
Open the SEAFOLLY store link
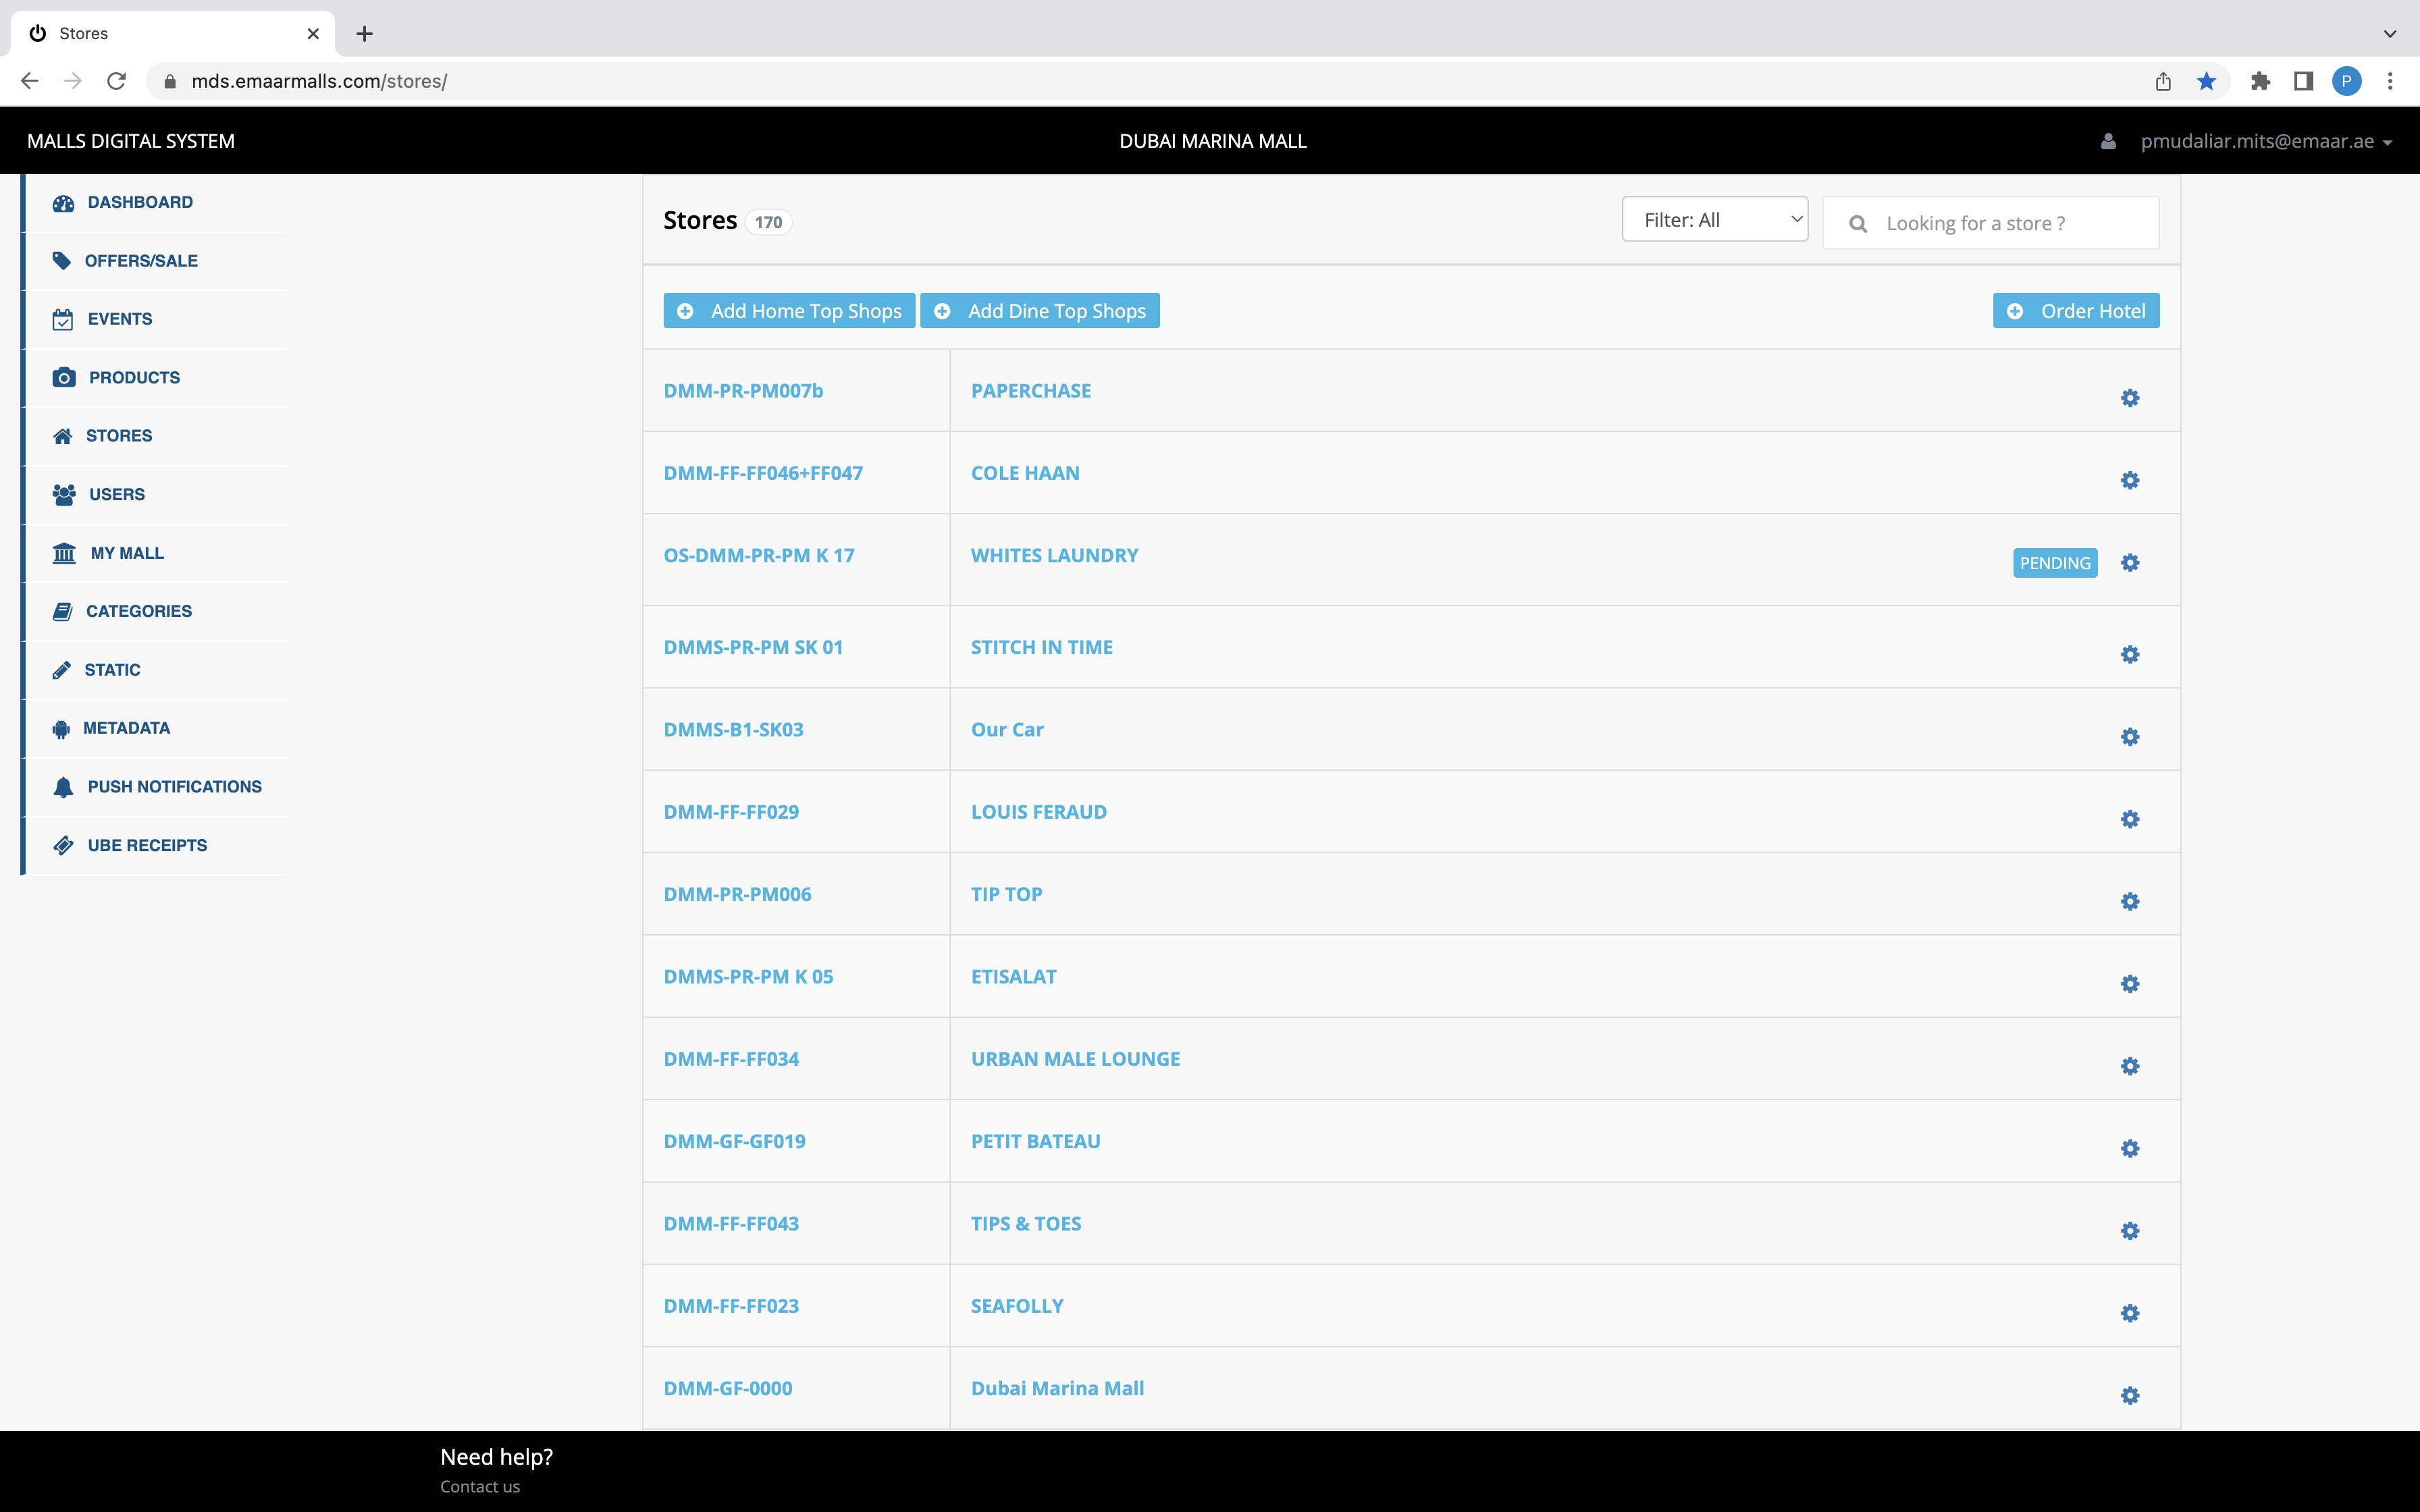click(x=1017, y=1306)
